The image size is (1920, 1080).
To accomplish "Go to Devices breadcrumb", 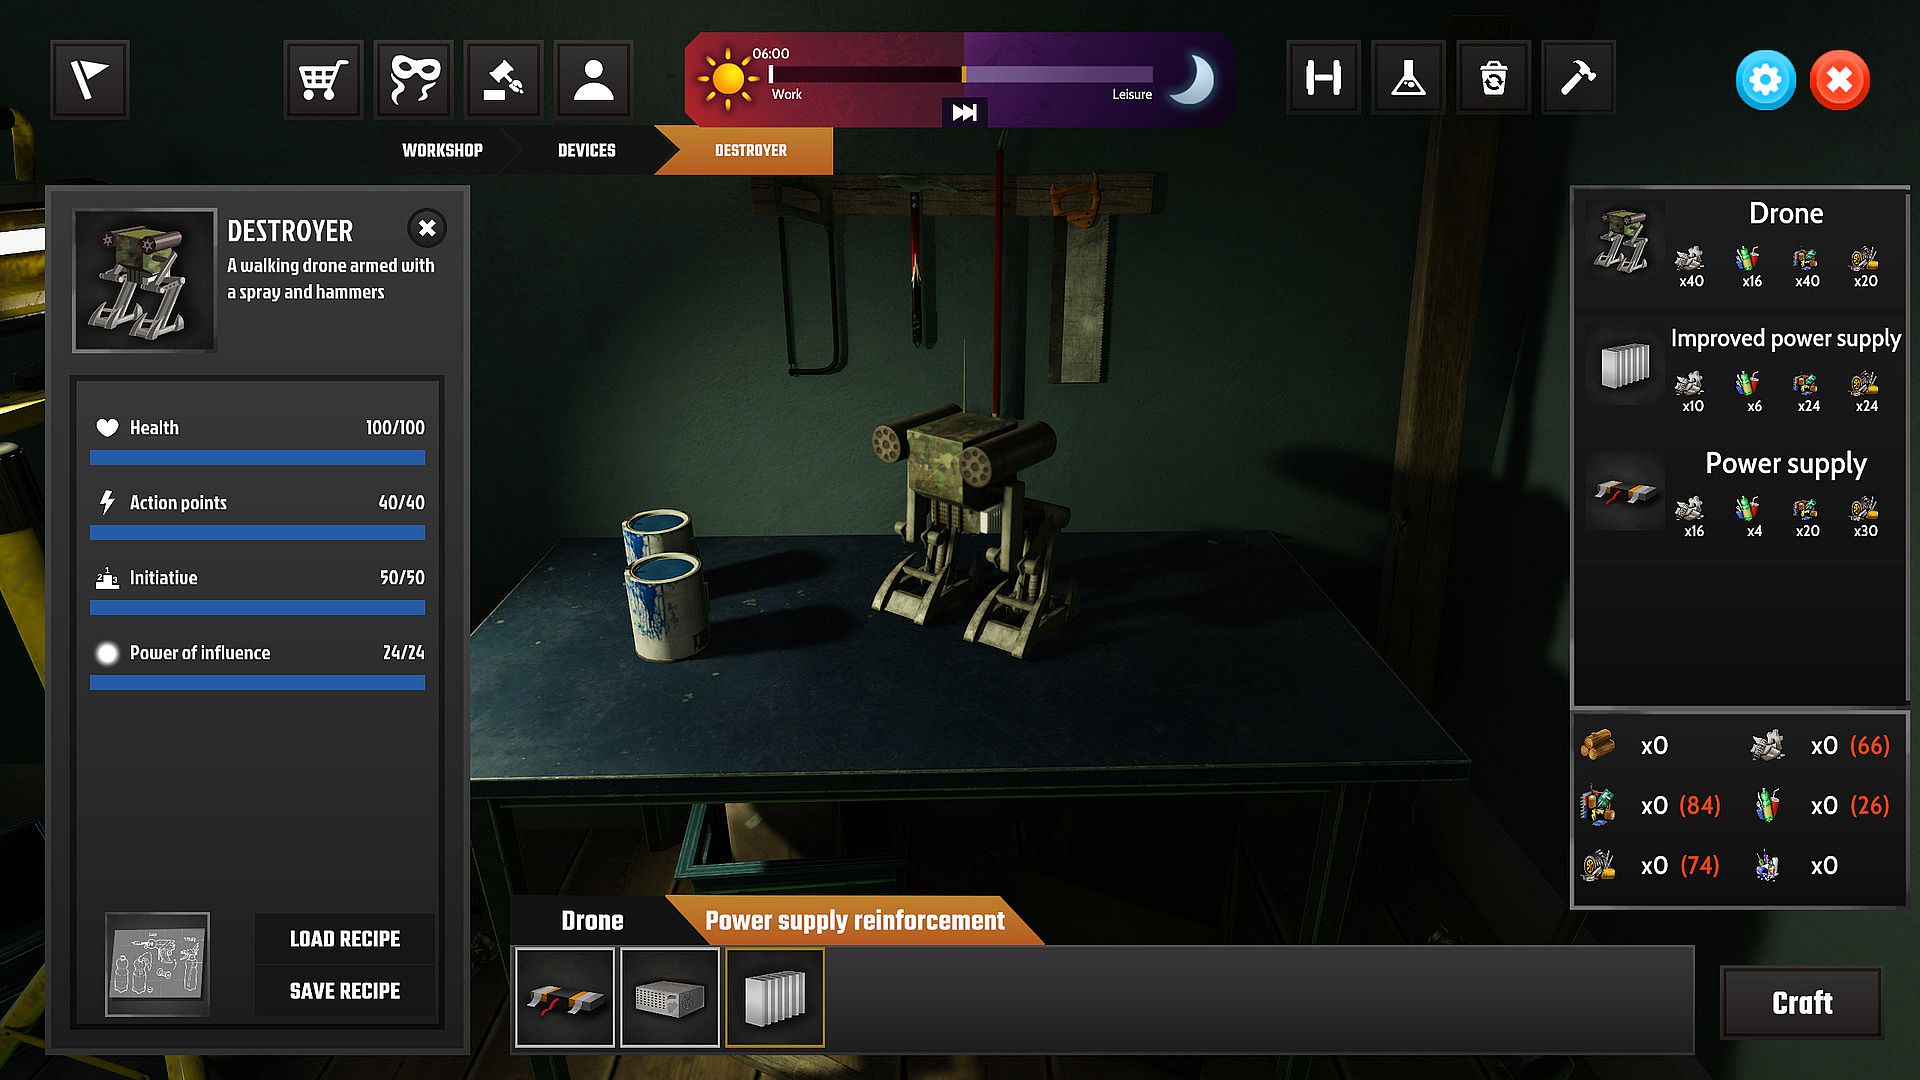I will click(586, 150).
